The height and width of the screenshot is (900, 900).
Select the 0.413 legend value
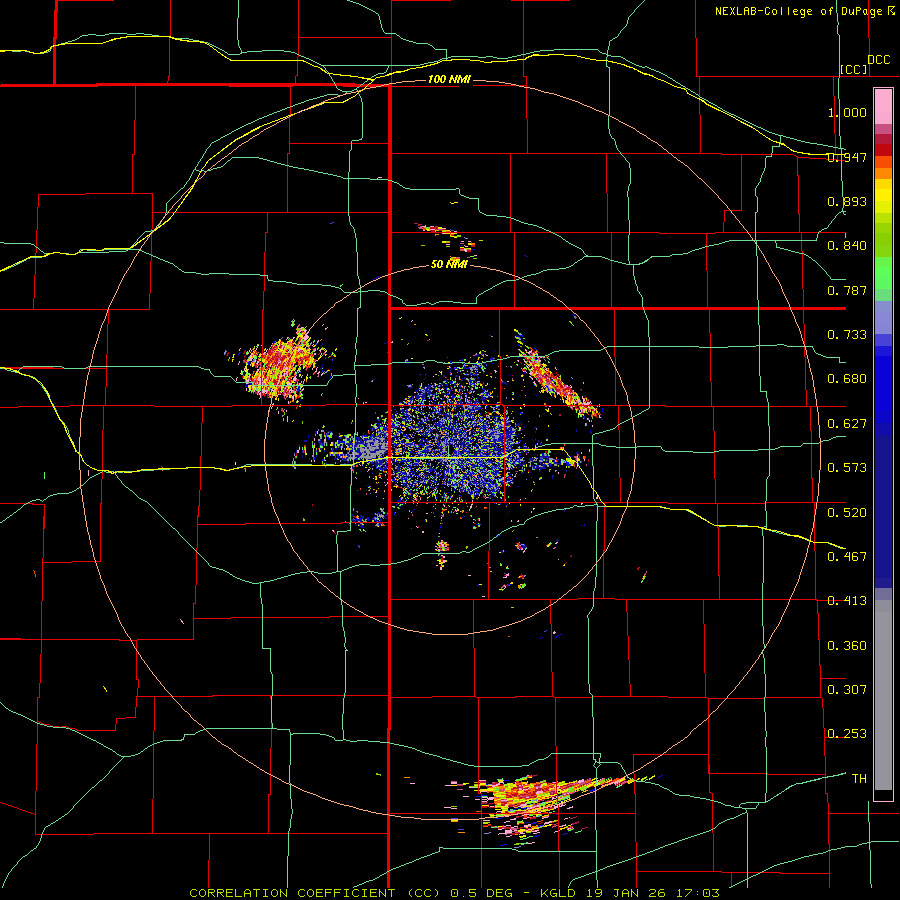pos(847,601)
